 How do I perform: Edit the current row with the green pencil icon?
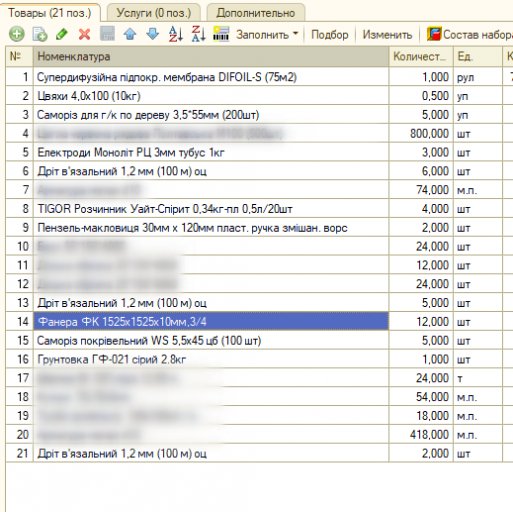coord(62,34)
